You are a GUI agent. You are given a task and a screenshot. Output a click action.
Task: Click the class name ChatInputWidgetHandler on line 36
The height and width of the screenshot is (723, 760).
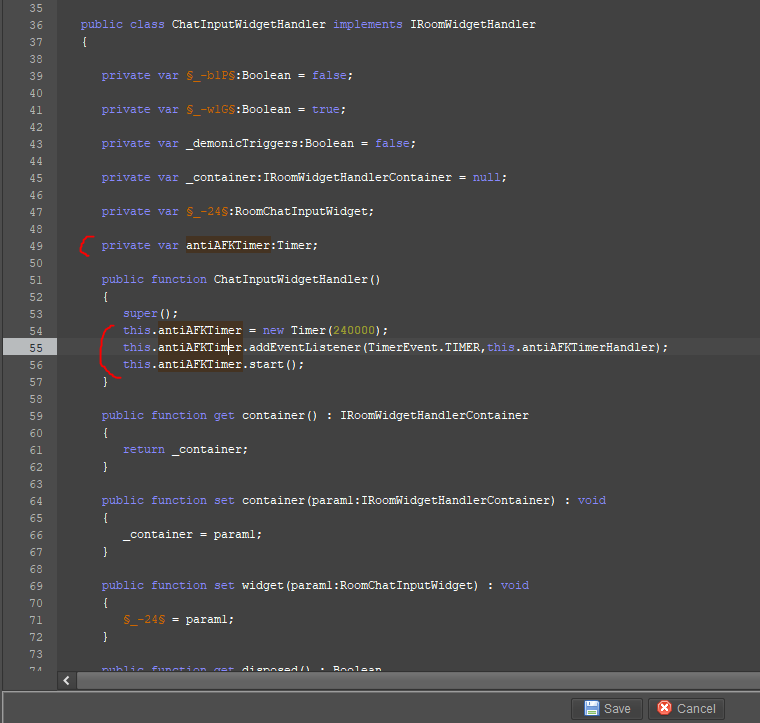[249, 25]
